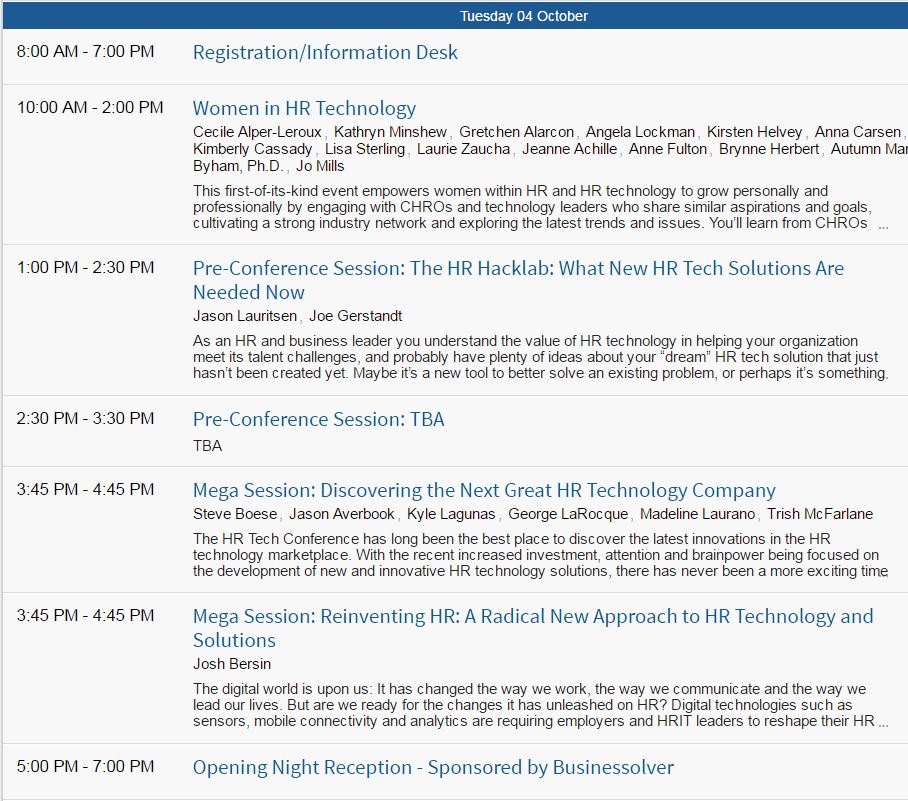Select speaker Trish McFarlane
Image resolution: width=908 pixels, height=801 pixels.
(820, 514)
